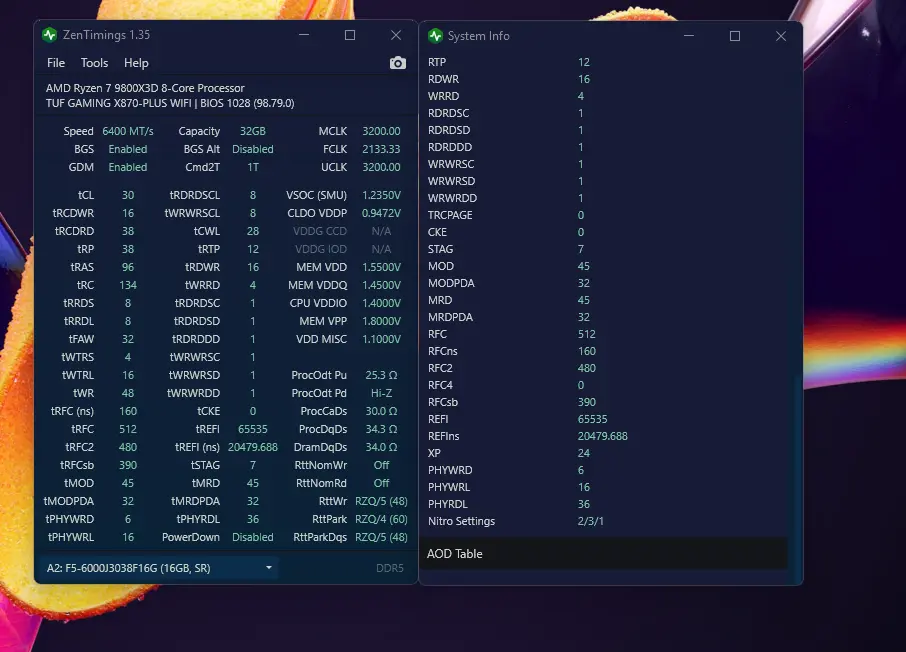Minimize the ZenTimings window
This screenshot has height=652, width=906.
coord(304,35)
